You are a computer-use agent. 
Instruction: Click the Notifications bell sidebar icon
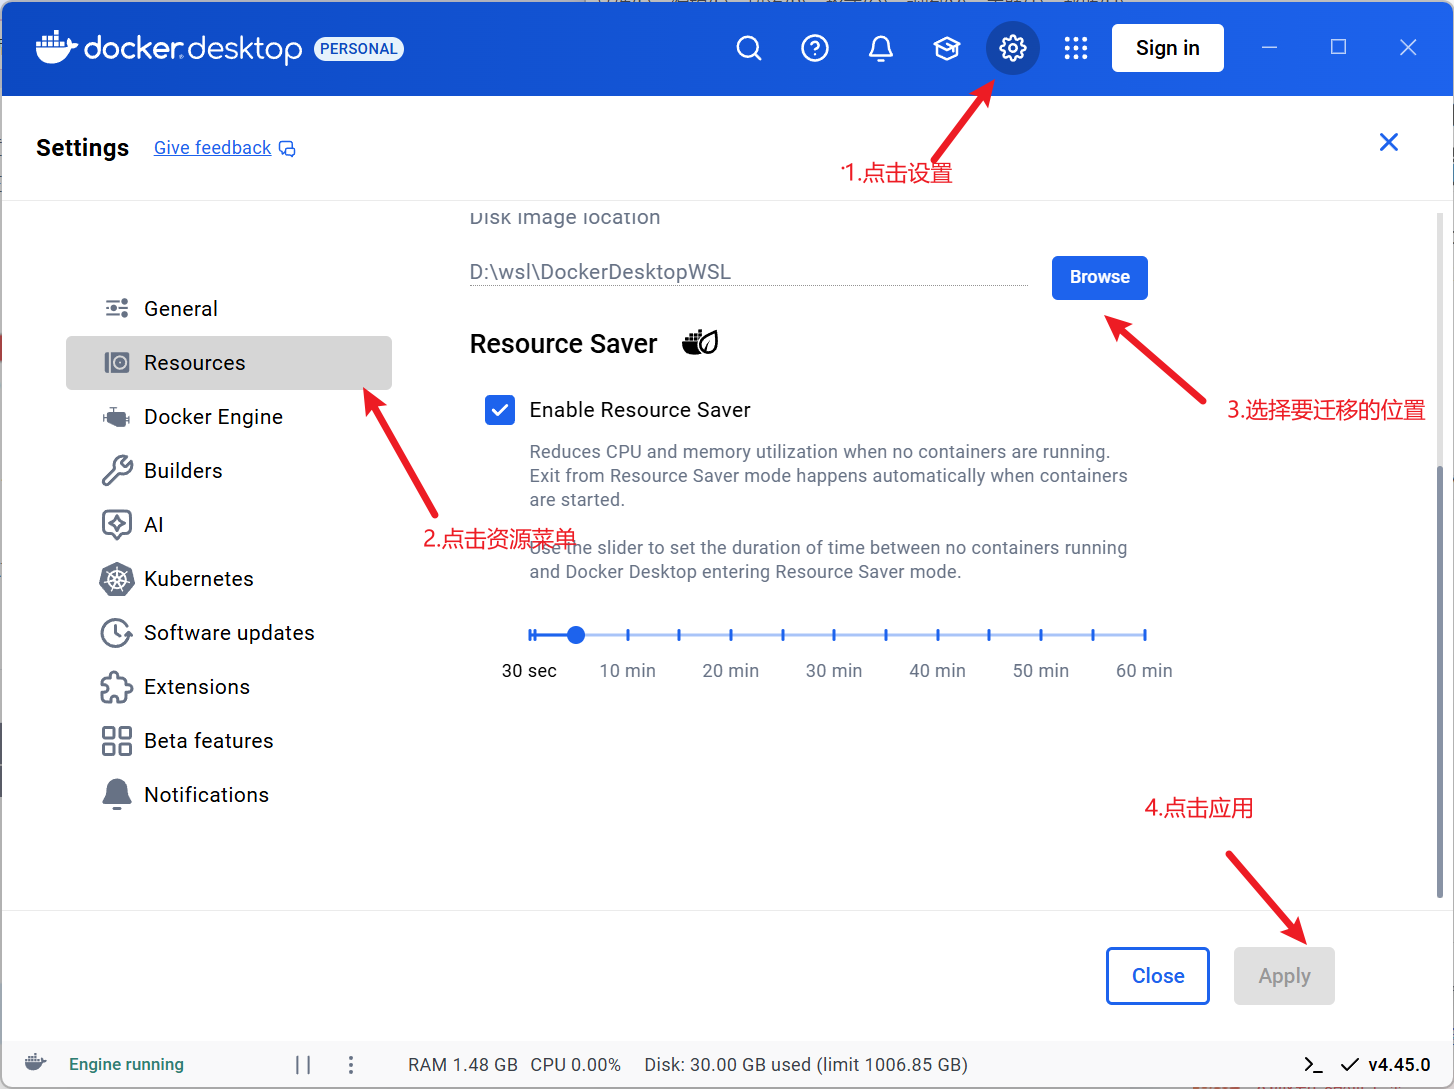tap(117, 794)
